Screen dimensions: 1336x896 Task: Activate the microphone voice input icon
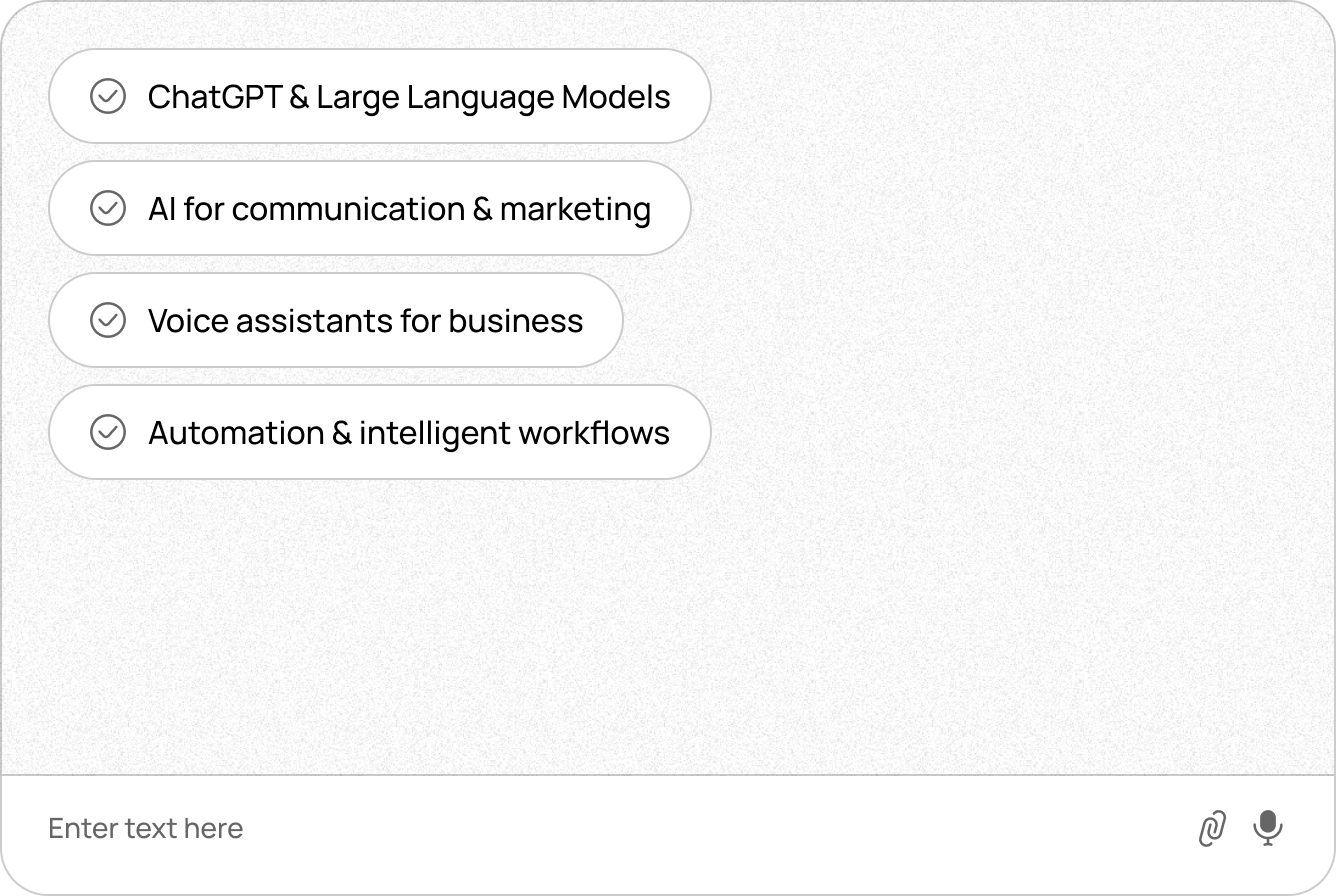(x=1268, y=828)
